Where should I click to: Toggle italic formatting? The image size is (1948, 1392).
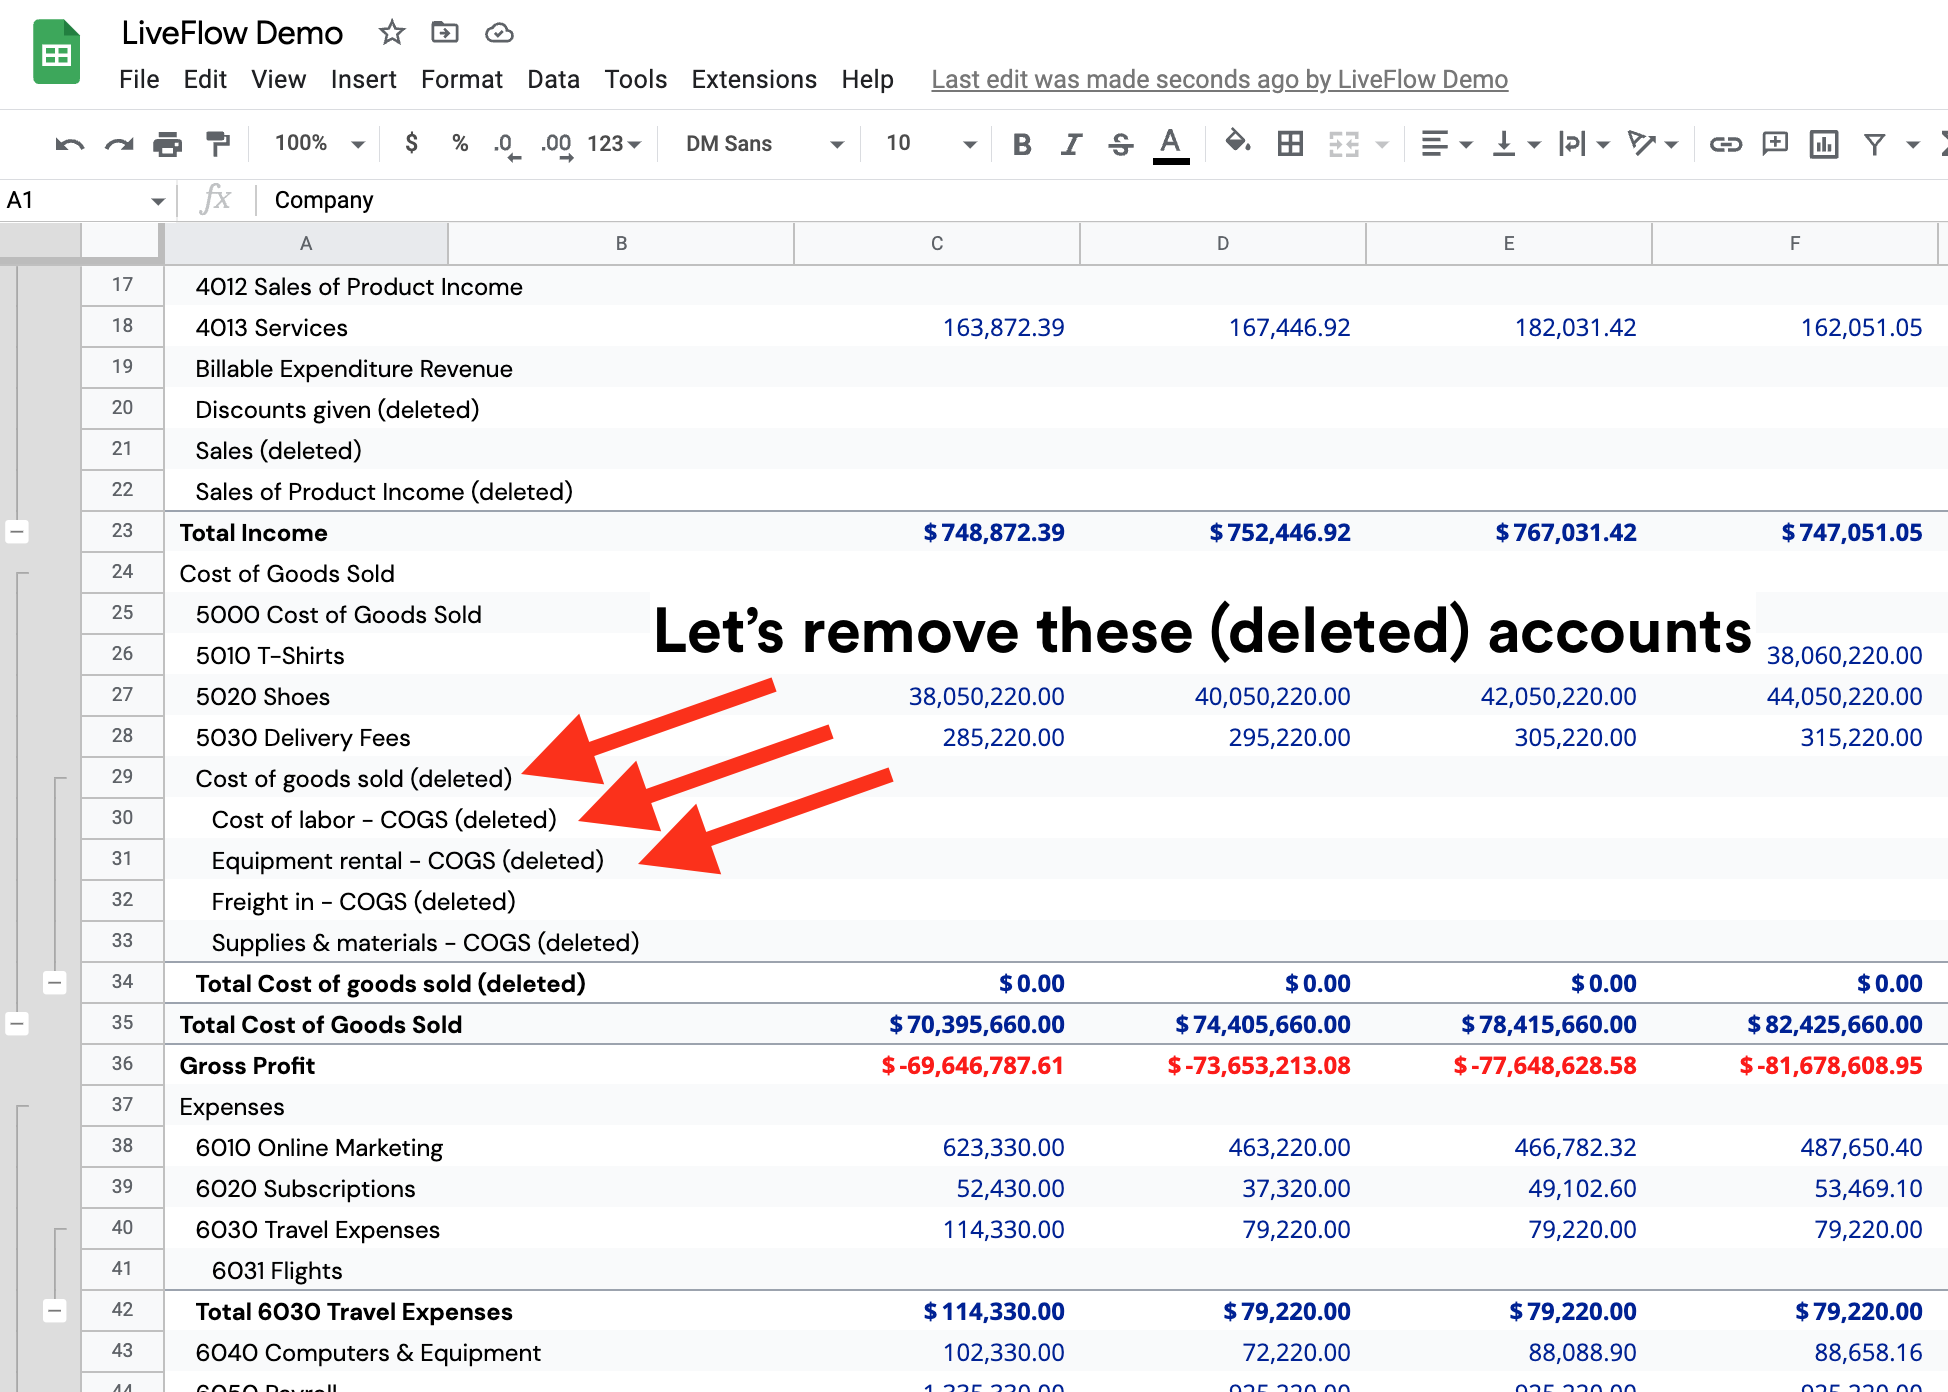1071,144
